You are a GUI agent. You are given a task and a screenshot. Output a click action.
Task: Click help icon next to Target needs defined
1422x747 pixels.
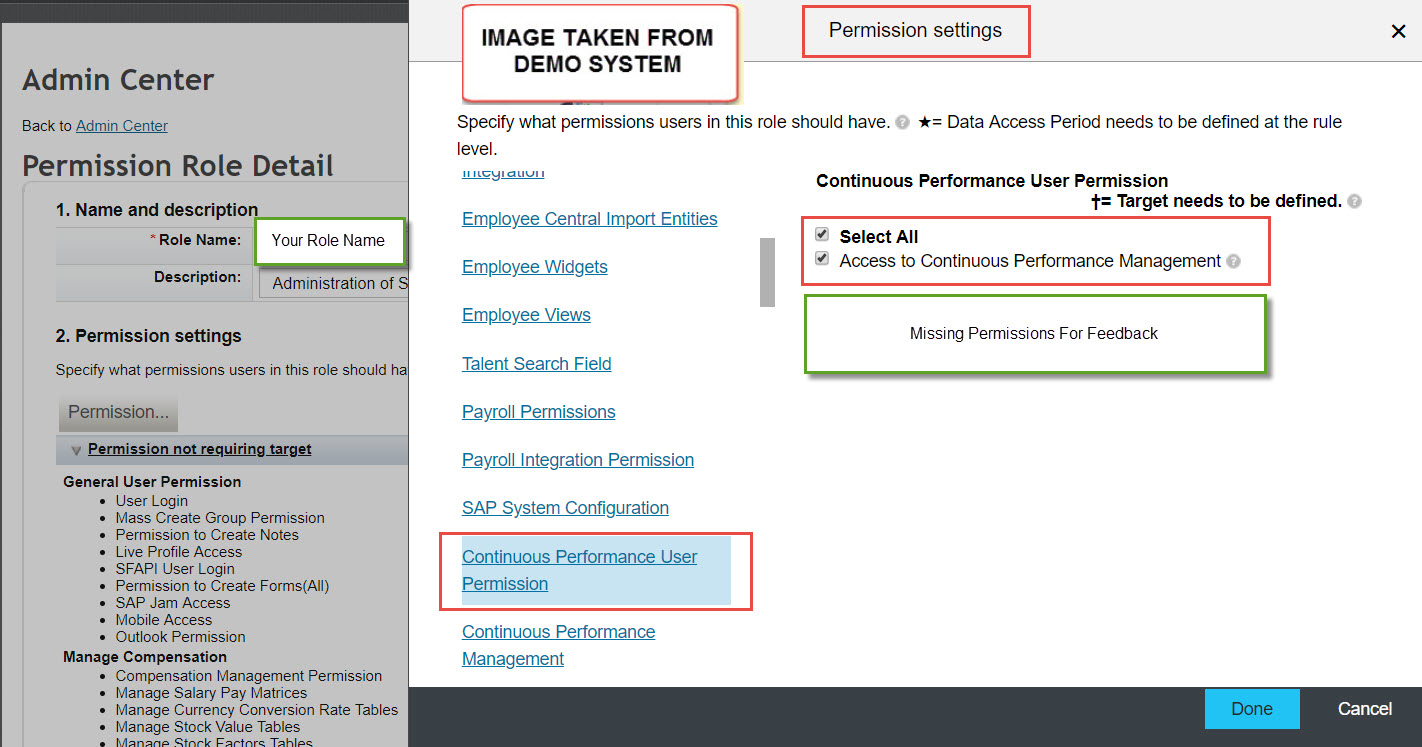pos(1354,201)
